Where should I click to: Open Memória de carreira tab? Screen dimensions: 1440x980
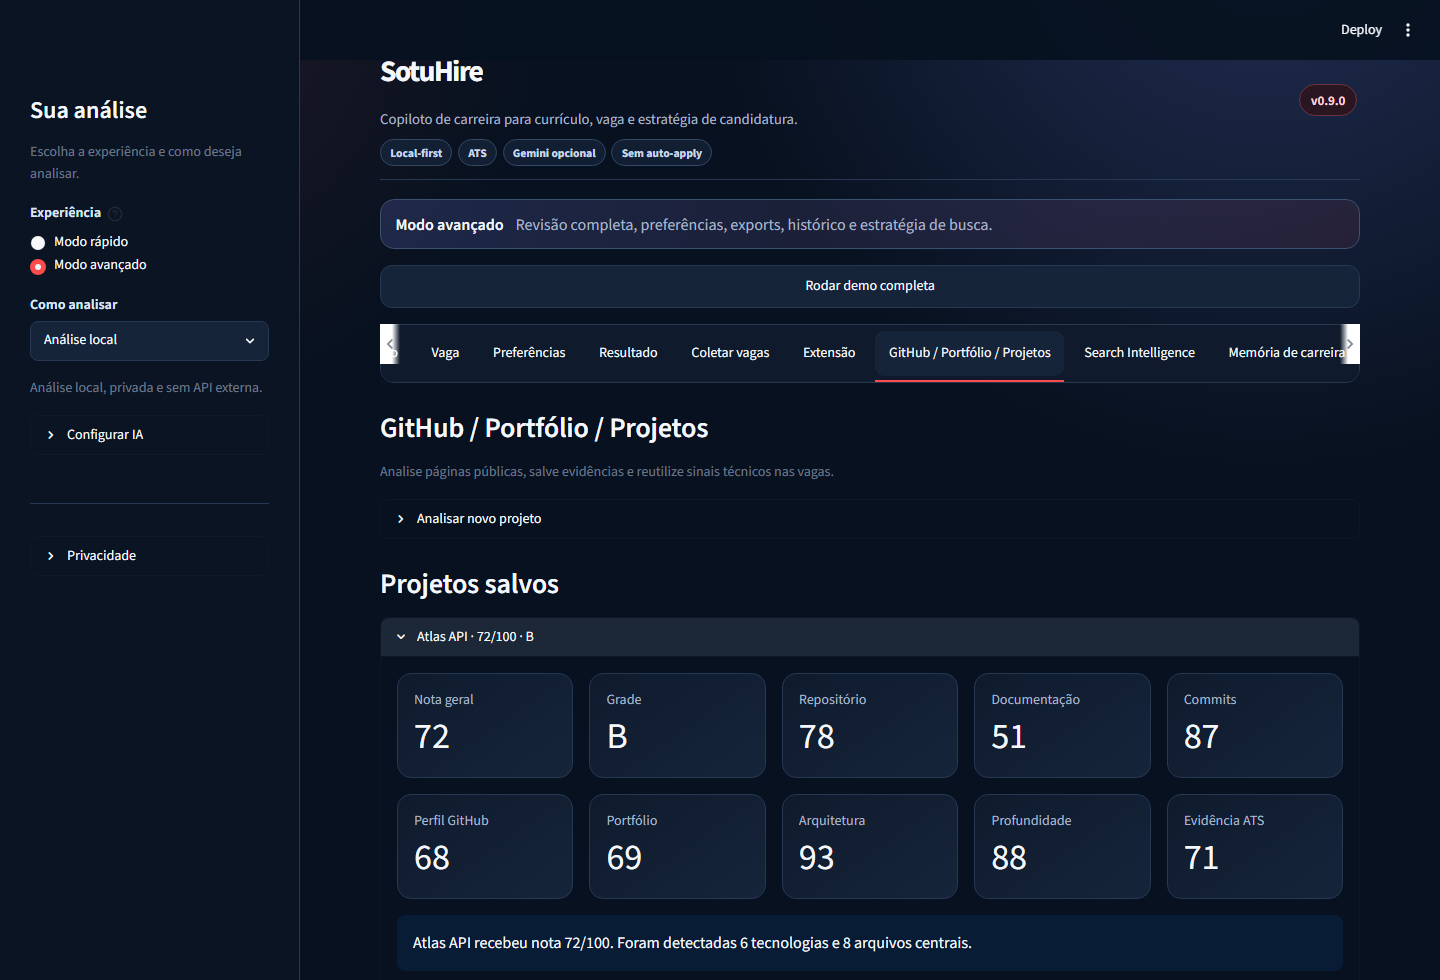(1286, 353)
